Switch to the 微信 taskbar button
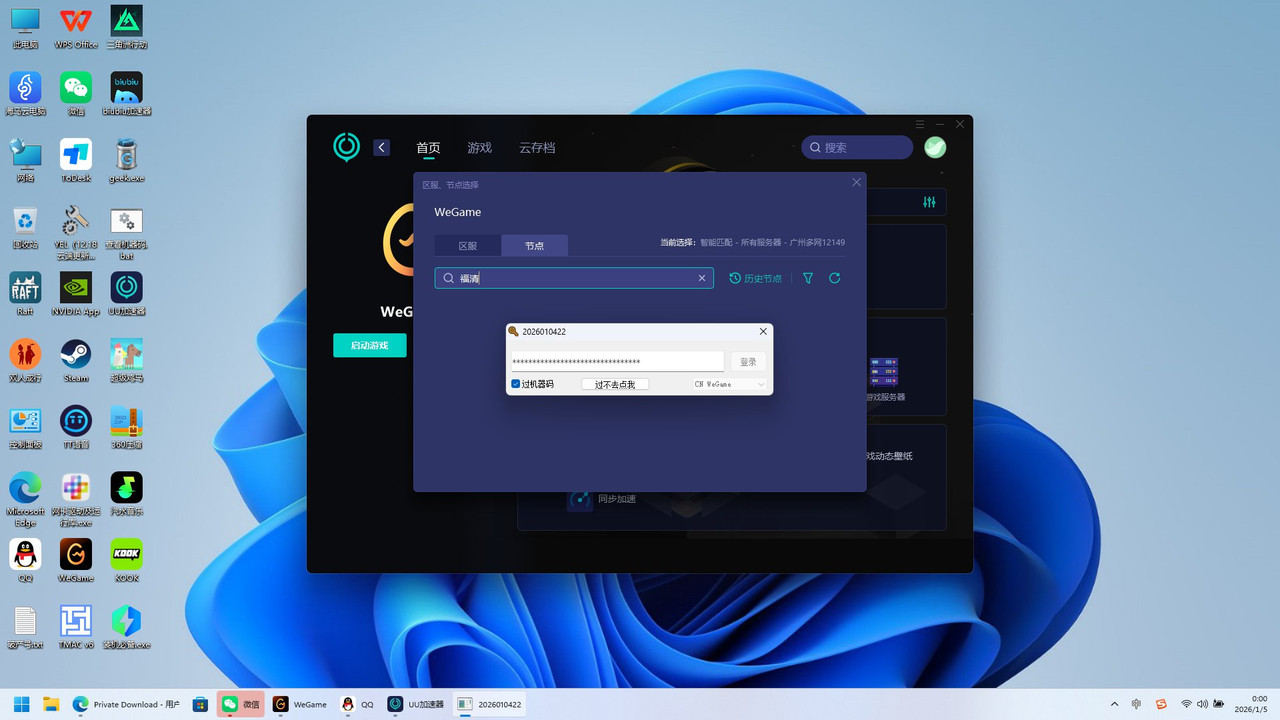1280x720 pixels. 241,704
